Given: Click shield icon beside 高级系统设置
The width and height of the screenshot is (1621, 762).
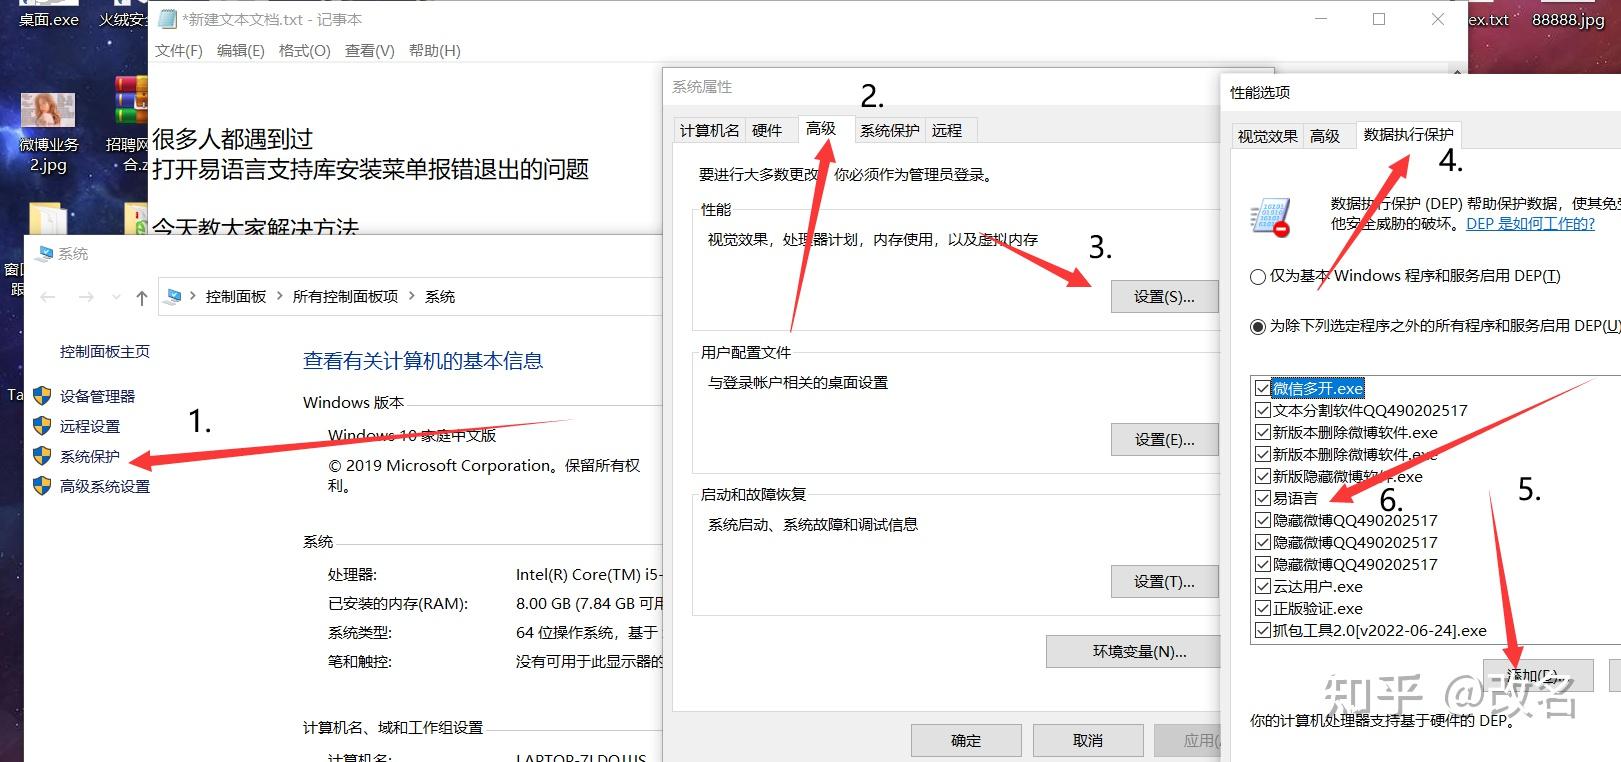Looking at the screenshot, I should [42, 486].
